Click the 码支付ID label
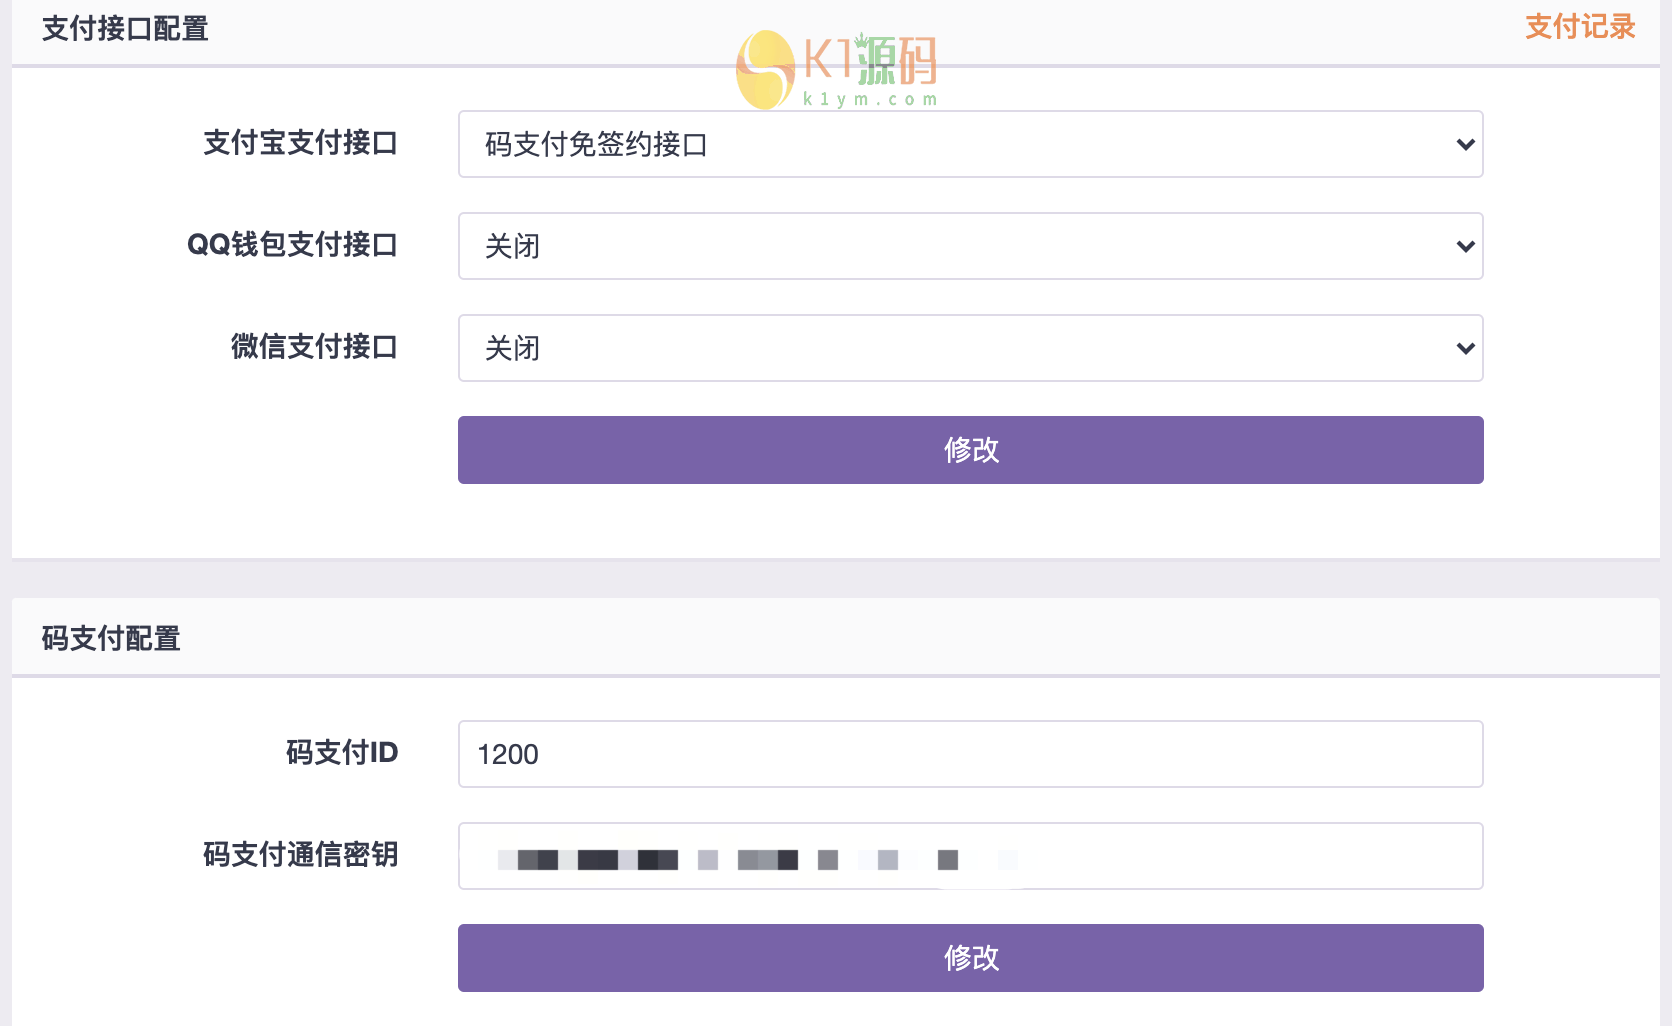1672x1026 pixels. [342, 752]
